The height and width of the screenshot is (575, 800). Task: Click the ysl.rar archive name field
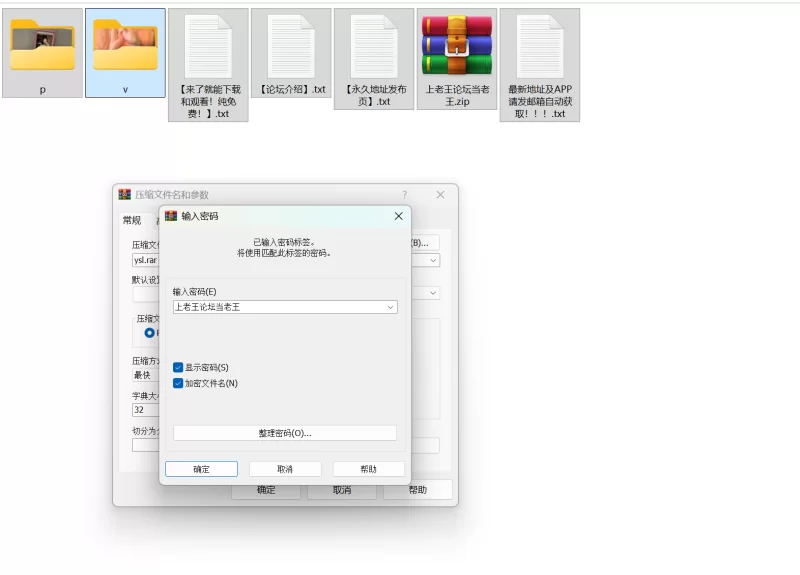click(x=145, y=260)
